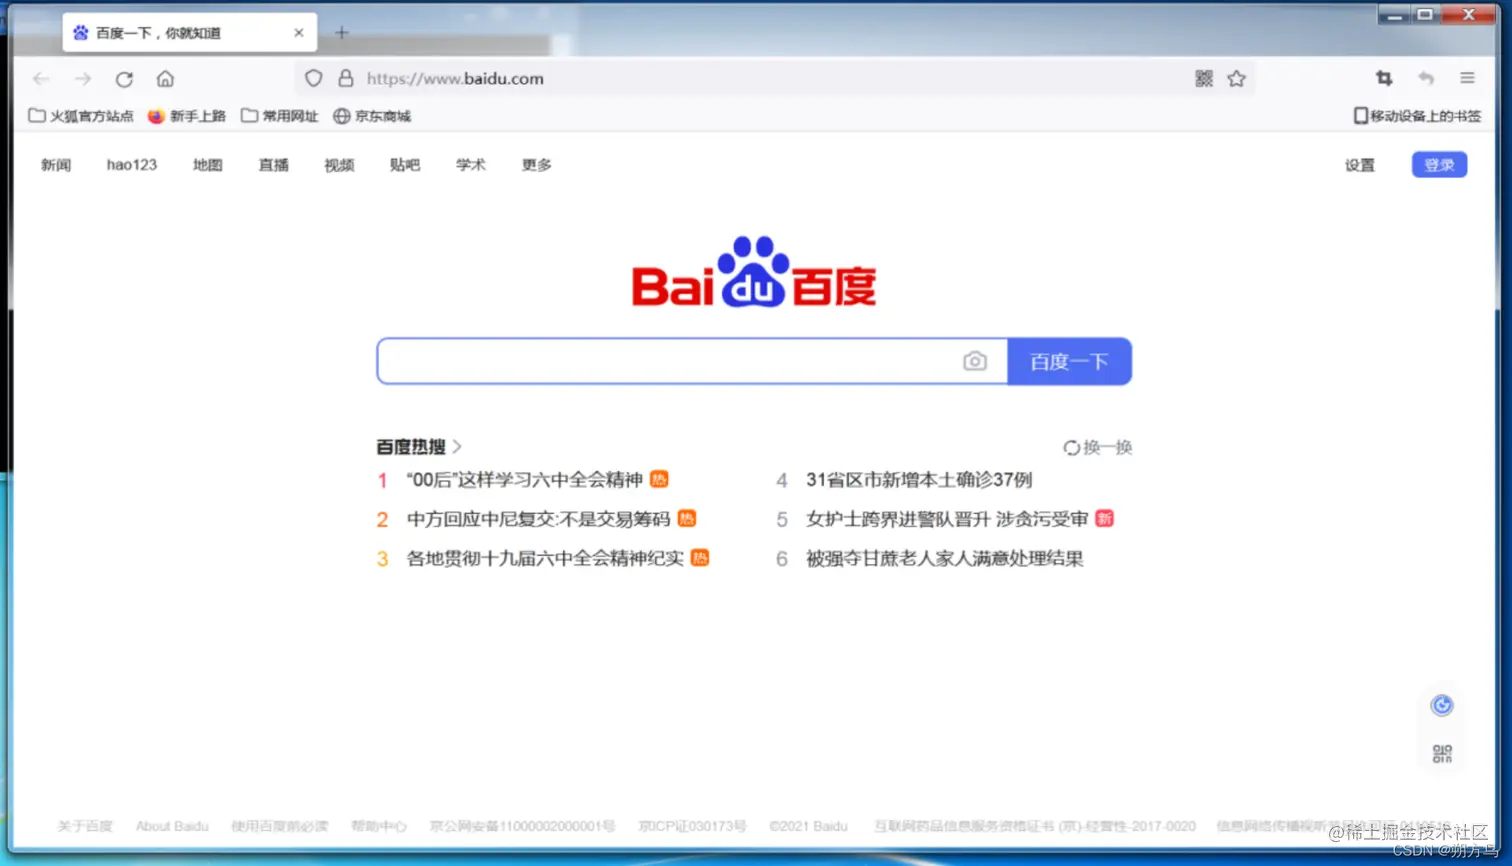Open hot search 31省区市新增本土确诊37例
Screen dimensions: 1512x866
(919, 480)
